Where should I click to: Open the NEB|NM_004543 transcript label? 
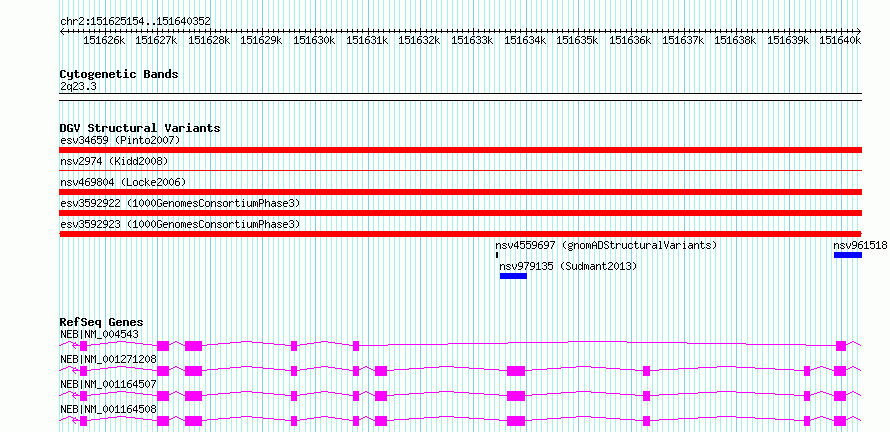click(99, 334)
